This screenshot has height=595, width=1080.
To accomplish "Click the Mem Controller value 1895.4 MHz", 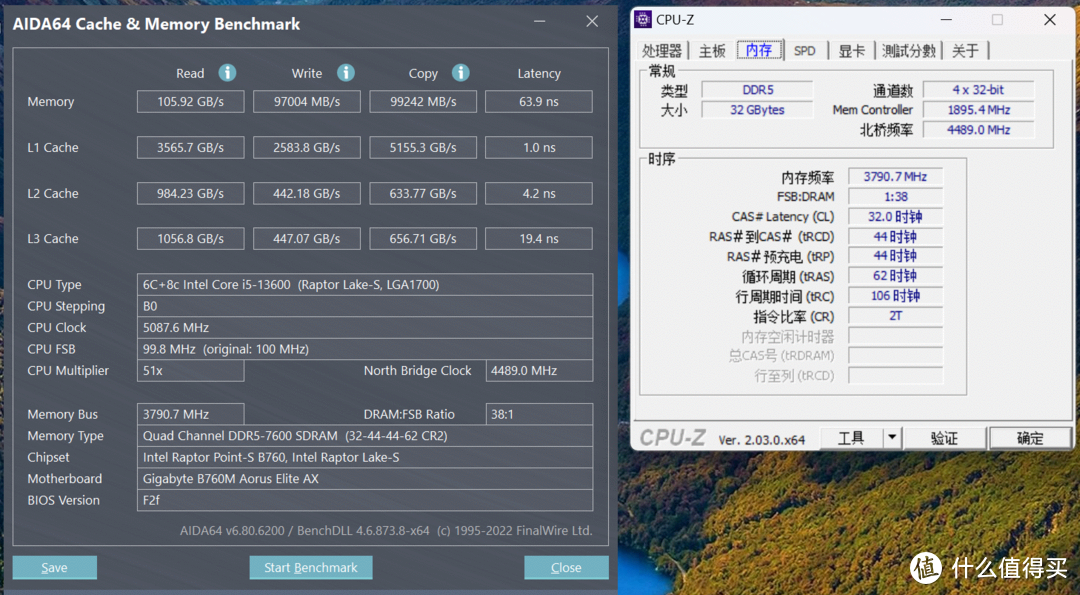I will (979, 109).
